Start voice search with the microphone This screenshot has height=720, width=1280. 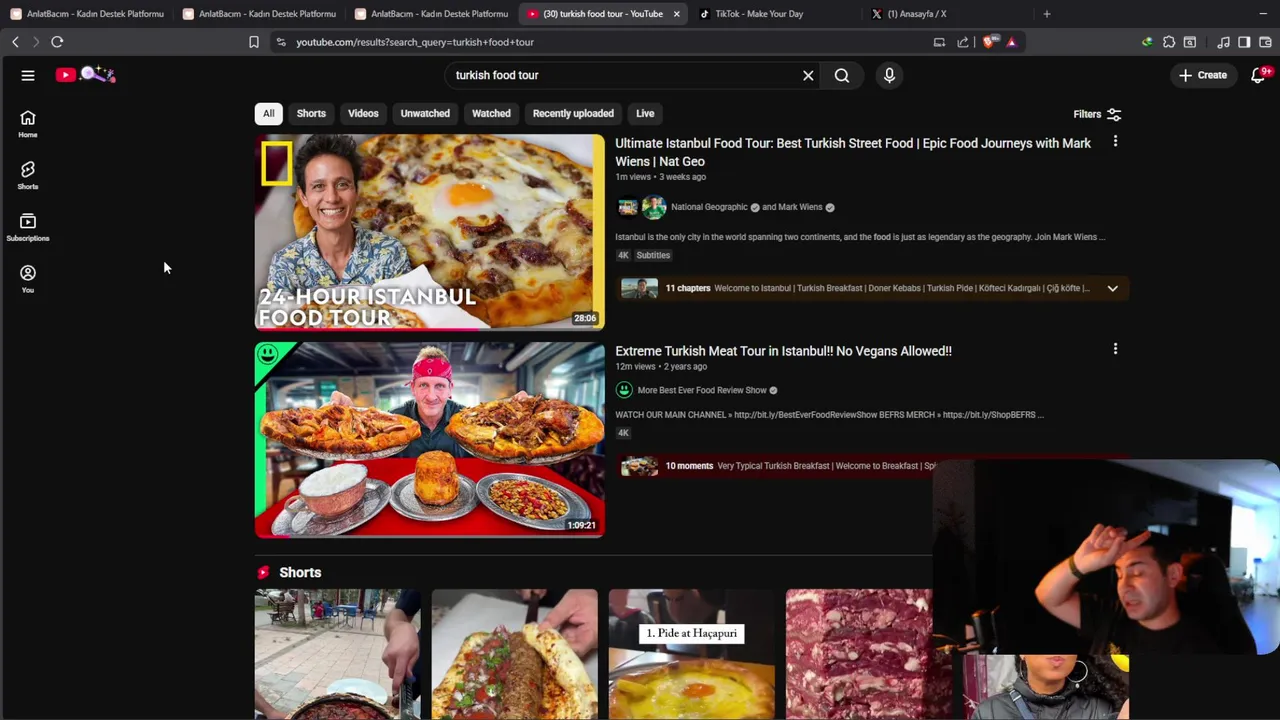tap(889, 75)
